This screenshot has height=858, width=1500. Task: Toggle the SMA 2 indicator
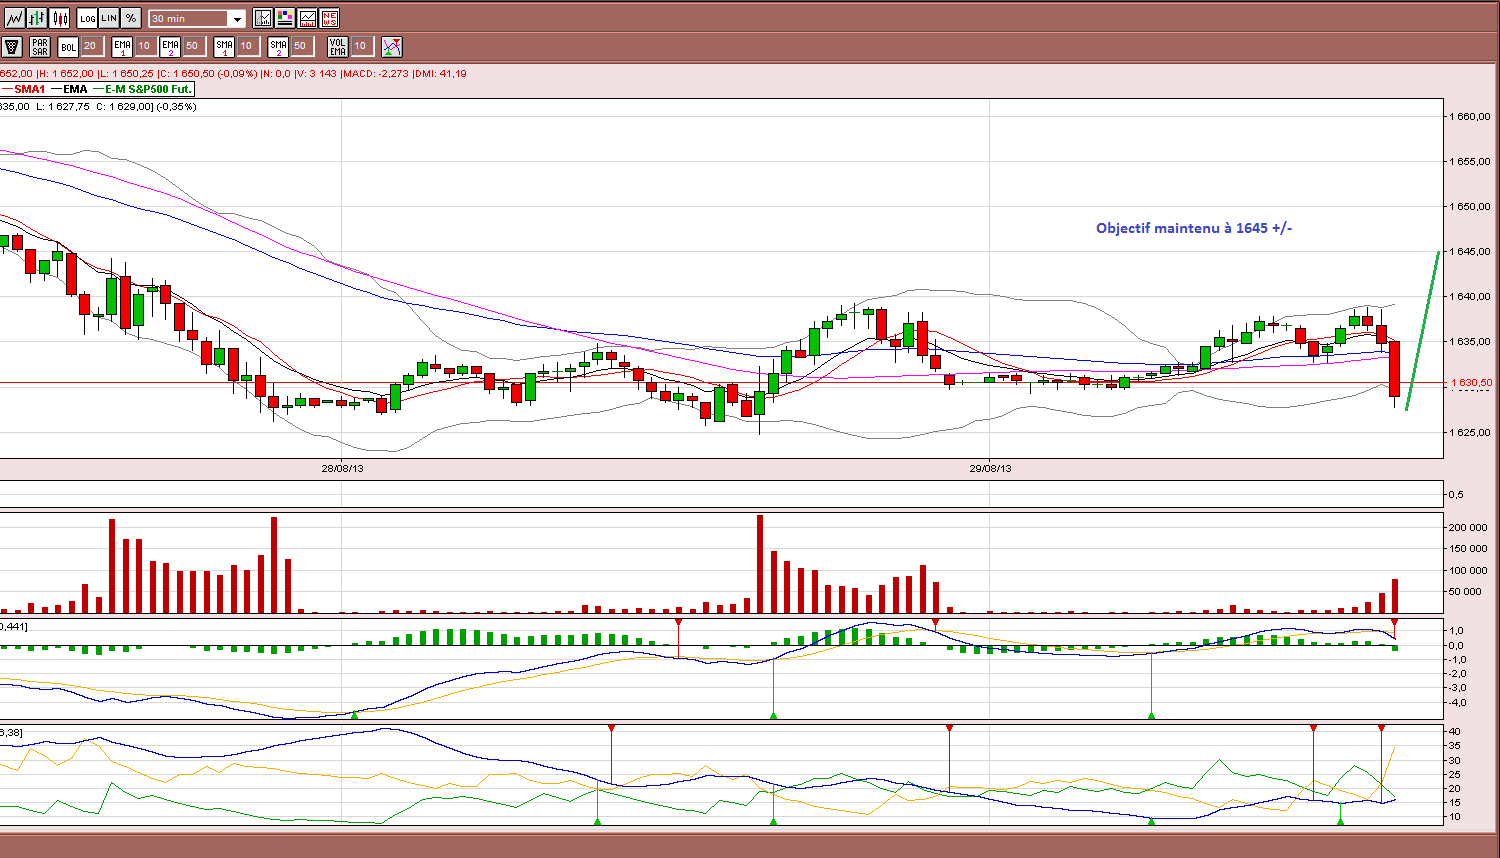pyautogui.click(x=278, y=46)
